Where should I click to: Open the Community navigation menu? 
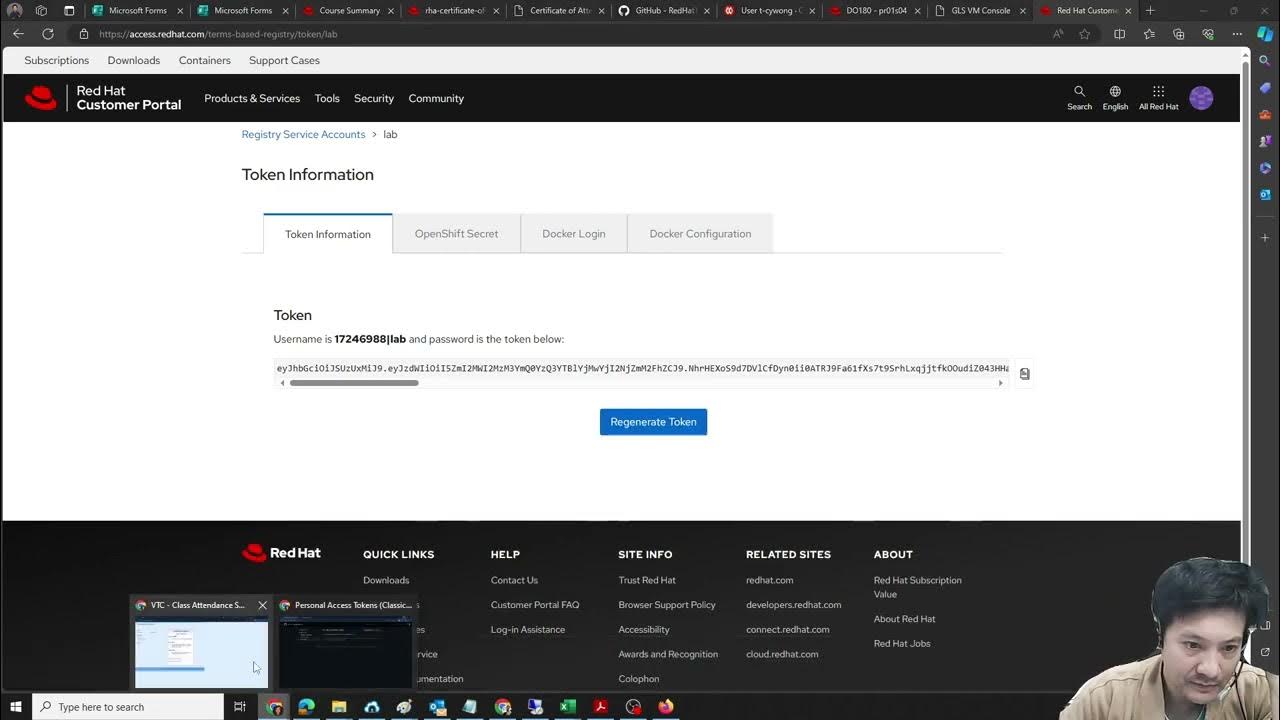tap(436, 98)
